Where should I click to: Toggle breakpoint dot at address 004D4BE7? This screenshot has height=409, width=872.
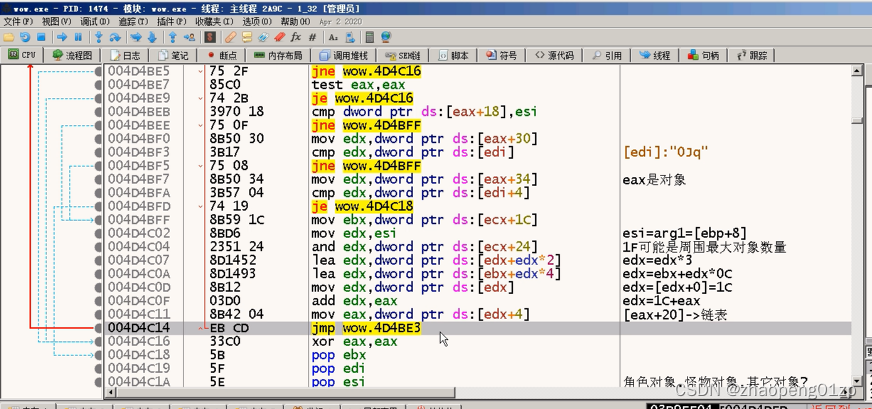click(x=98, y=85)
